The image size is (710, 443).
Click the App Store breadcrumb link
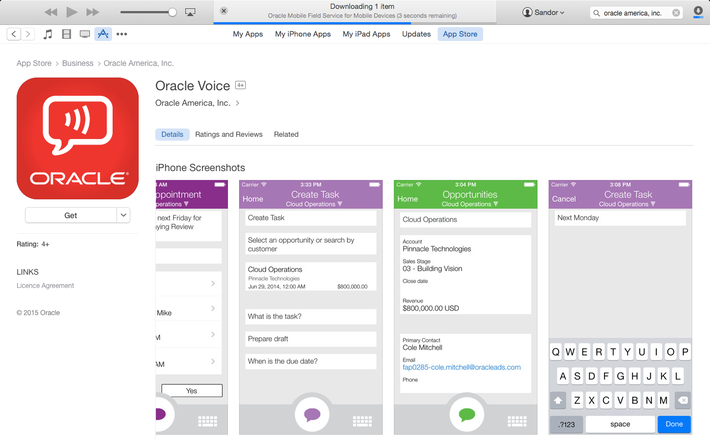tap(34, 63)
